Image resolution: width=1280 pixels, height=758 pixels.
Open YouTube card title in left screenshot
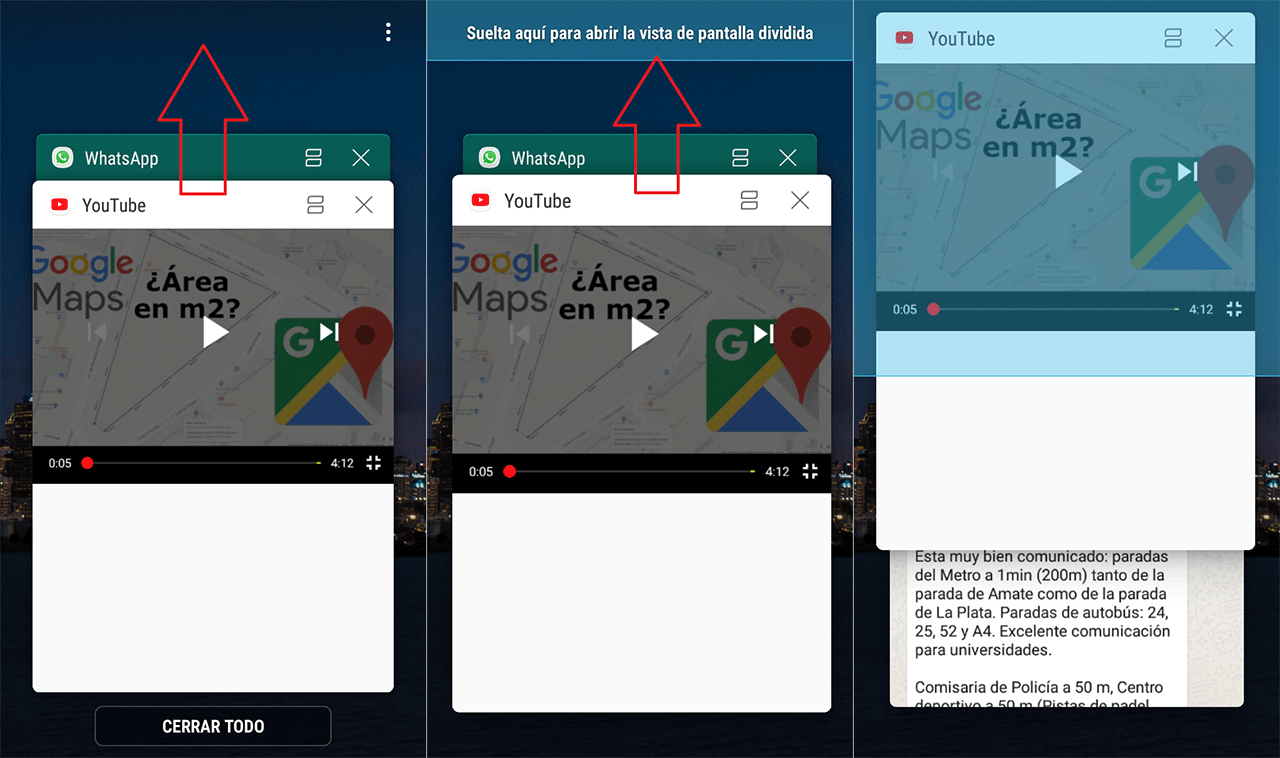114,205
